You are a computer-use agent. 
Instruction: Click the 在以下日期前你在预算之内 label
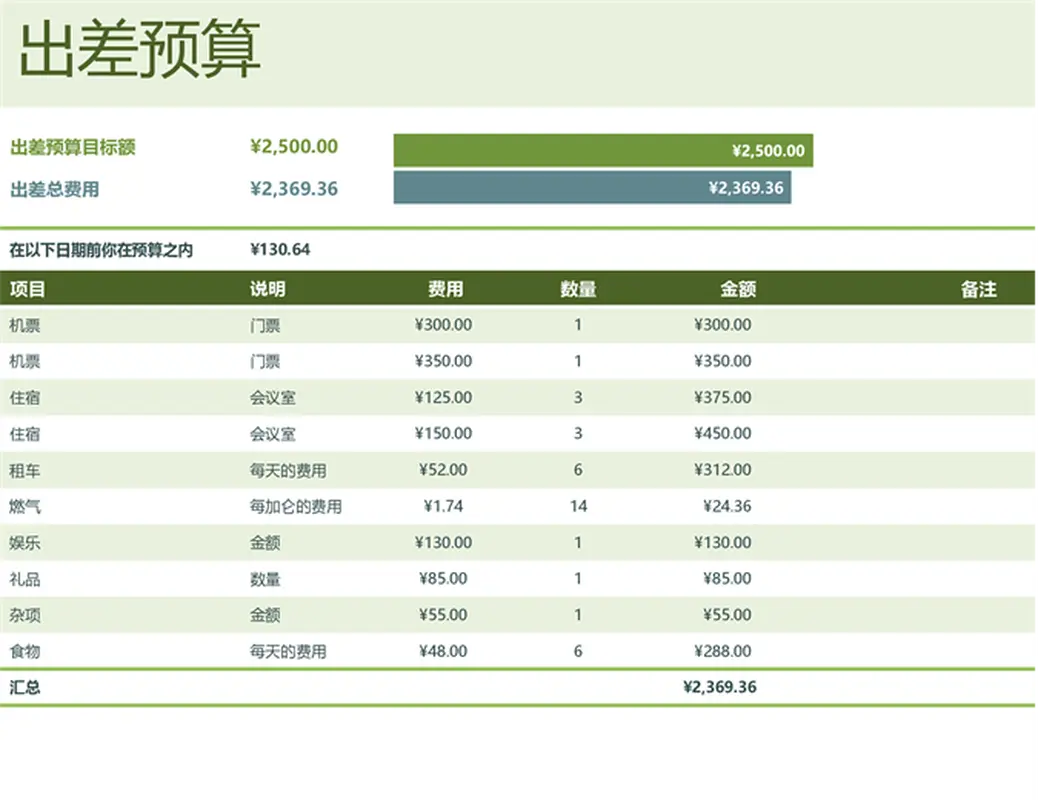tap(101, 250)
